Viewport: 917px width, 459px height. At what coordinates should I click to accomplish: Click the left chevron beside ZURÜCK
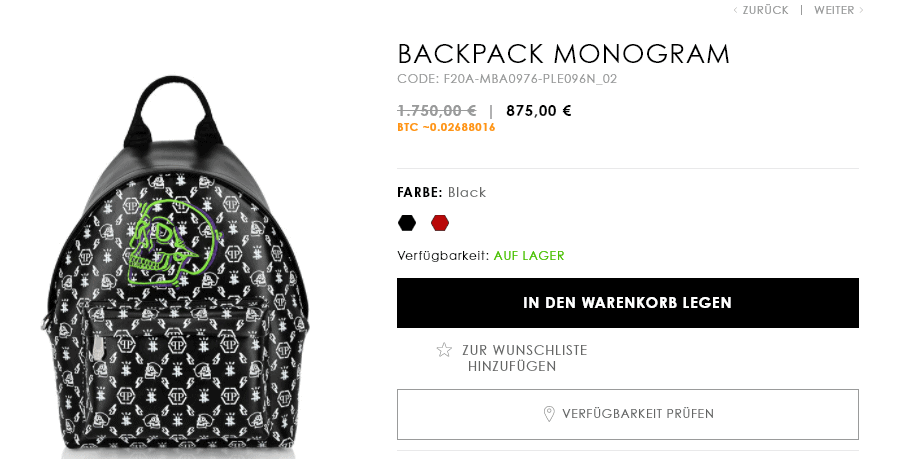point(735,10)
